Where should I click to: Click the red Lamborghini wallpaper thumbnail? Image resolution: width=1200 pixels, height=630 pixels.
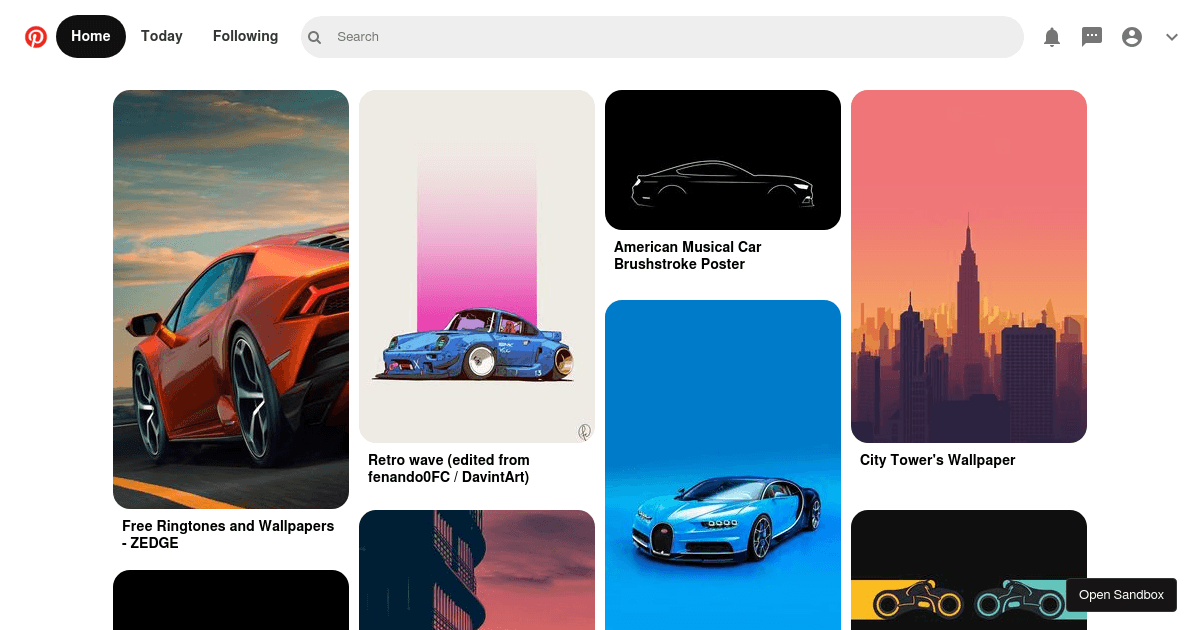(x=231, y=299)
